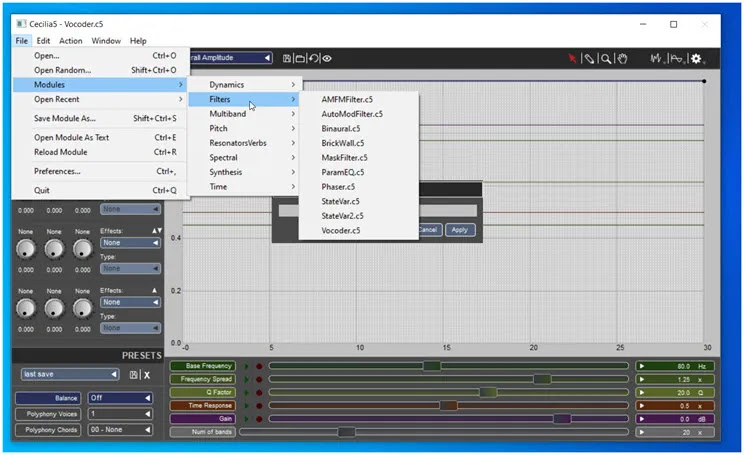
Task: Toggle red record dot for Gain
Action: tap(259, 419)
